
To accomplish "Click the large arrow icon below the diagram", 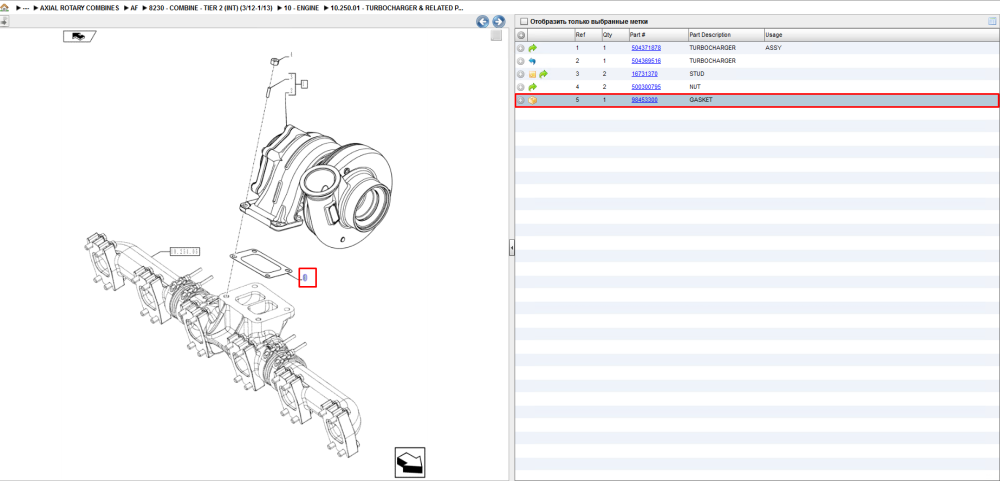I will (410, 462).
